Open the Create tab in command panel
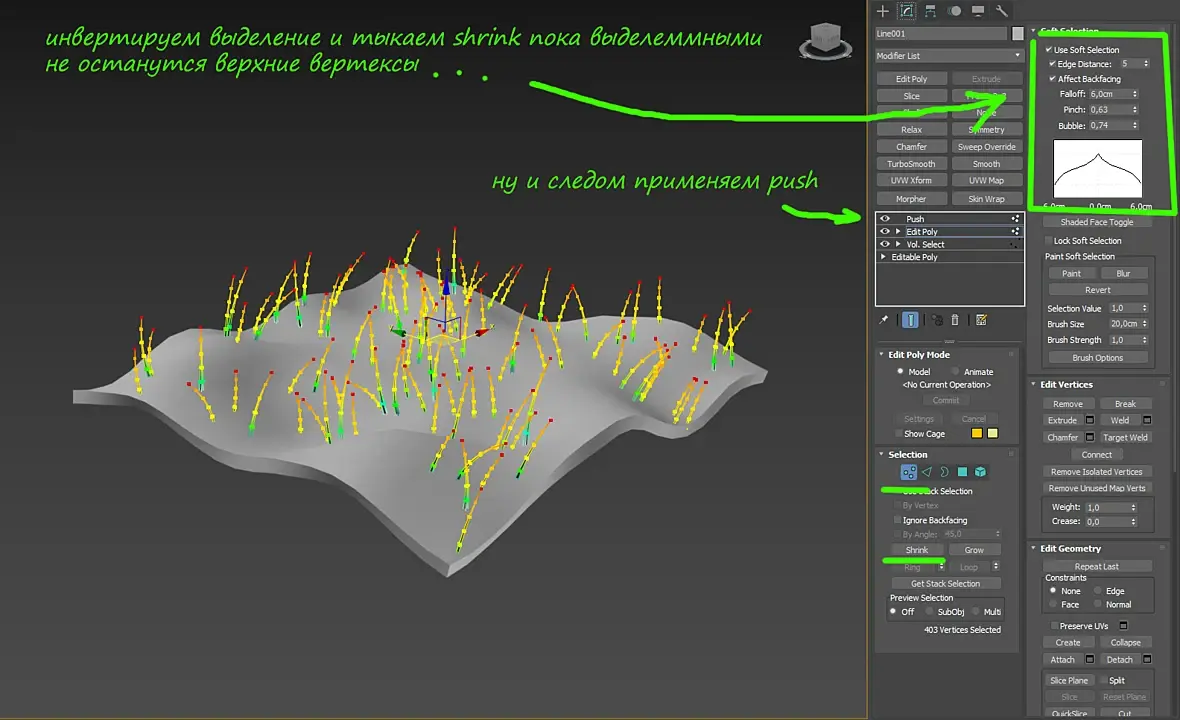1180x720 pixels. pyautogui.click(x=882, y=11)
